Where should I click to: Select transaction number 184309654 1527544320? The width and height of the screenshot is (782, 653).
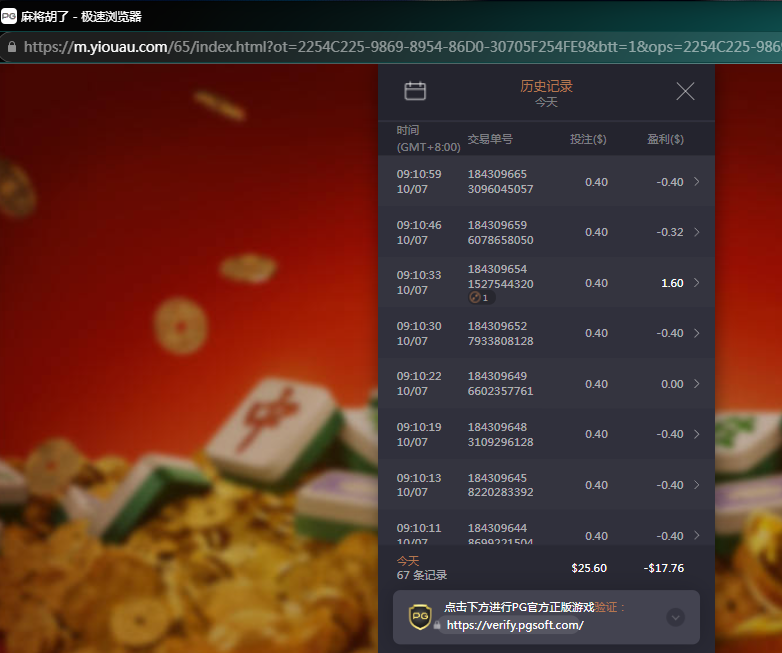click(x=500, y=276)
